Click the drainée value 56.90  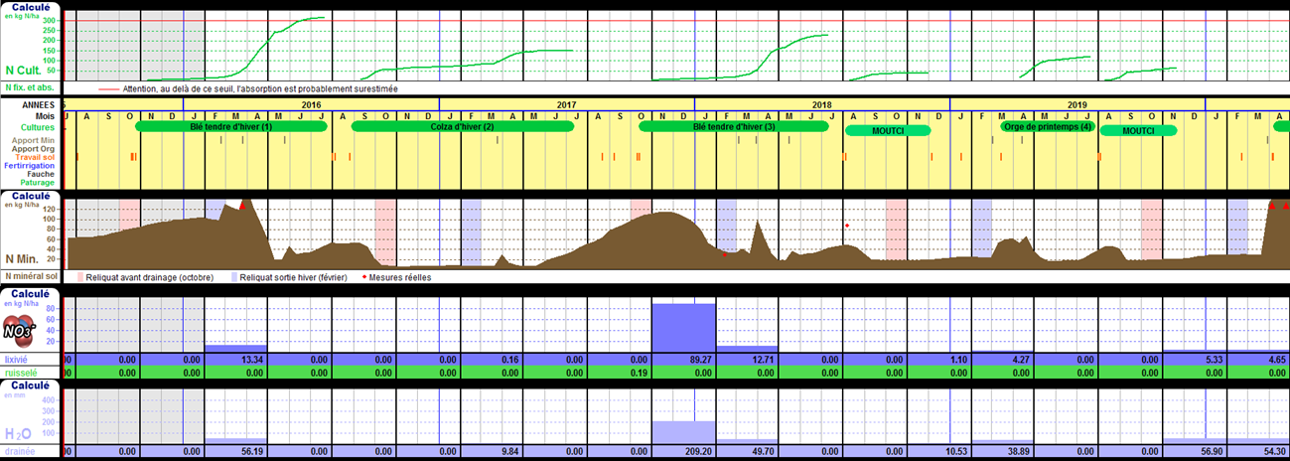1214,452
